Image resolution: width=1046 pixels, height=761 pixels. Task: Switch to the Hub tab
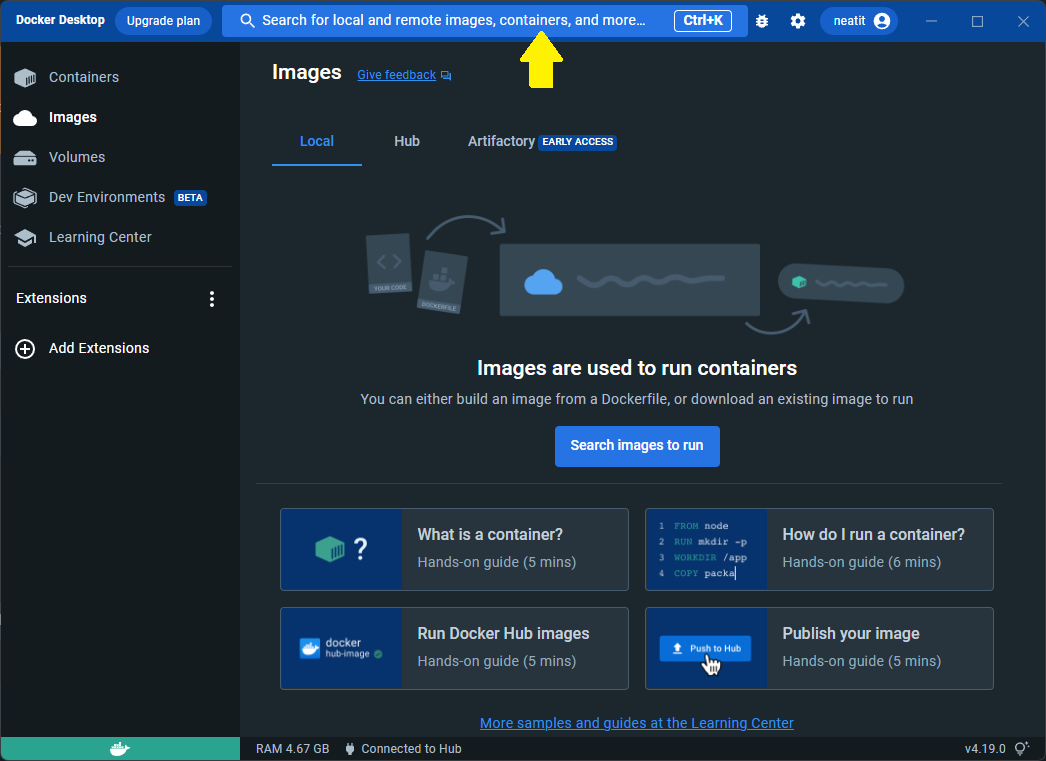tap(406, 141)
